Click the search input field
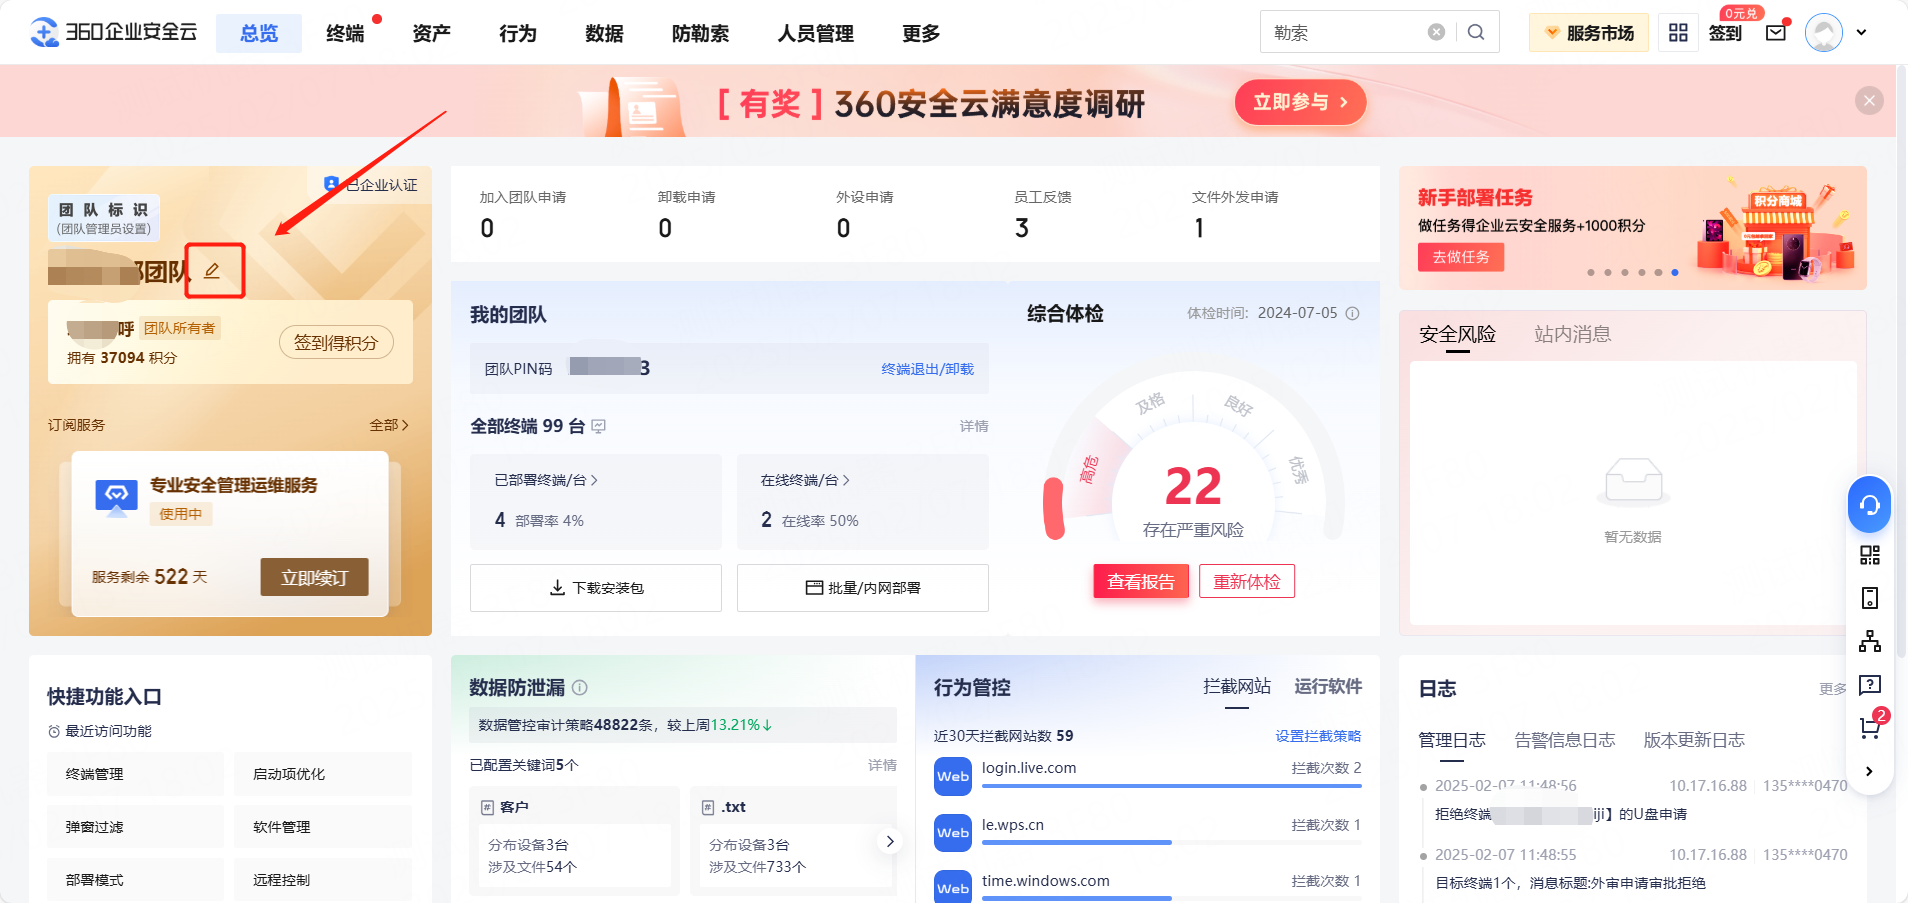Viewport: 1908px width, 903px height. (1347, 32)
